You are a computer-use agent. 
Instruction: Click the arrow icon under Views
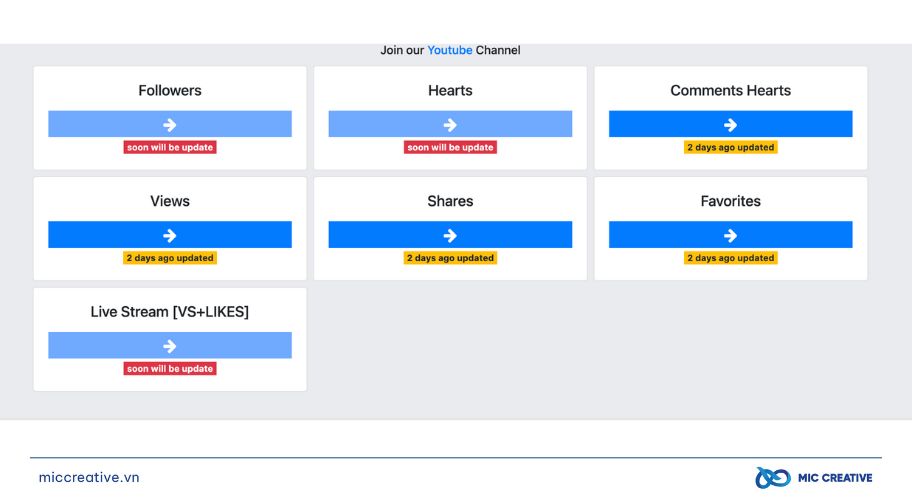tap(169, 235)
